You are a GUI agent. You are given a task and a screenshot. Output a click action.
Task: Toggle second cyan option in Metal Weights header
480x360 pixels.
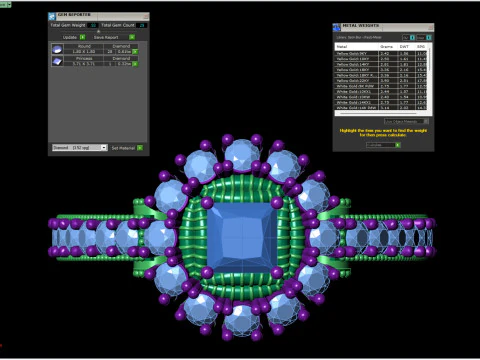click(429, 38)
